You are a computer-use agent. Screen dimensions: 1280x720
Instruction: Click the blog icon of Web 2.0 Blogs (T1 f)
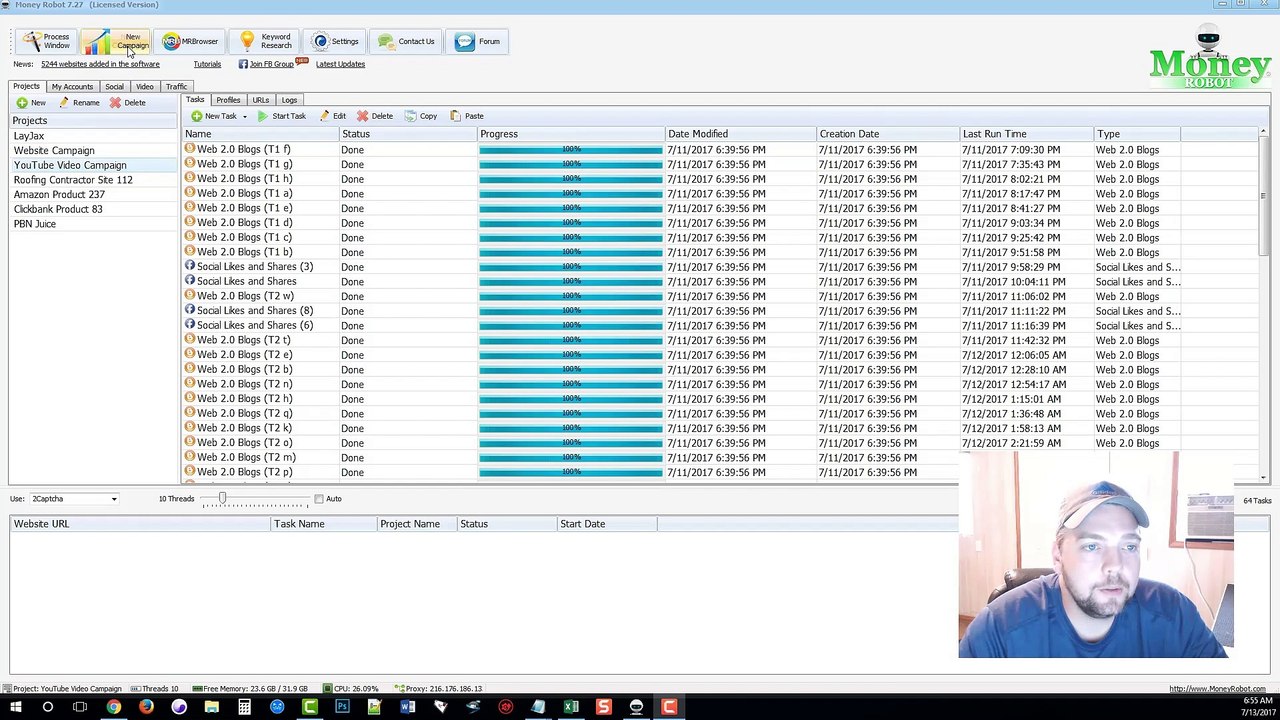pos(190,149)
